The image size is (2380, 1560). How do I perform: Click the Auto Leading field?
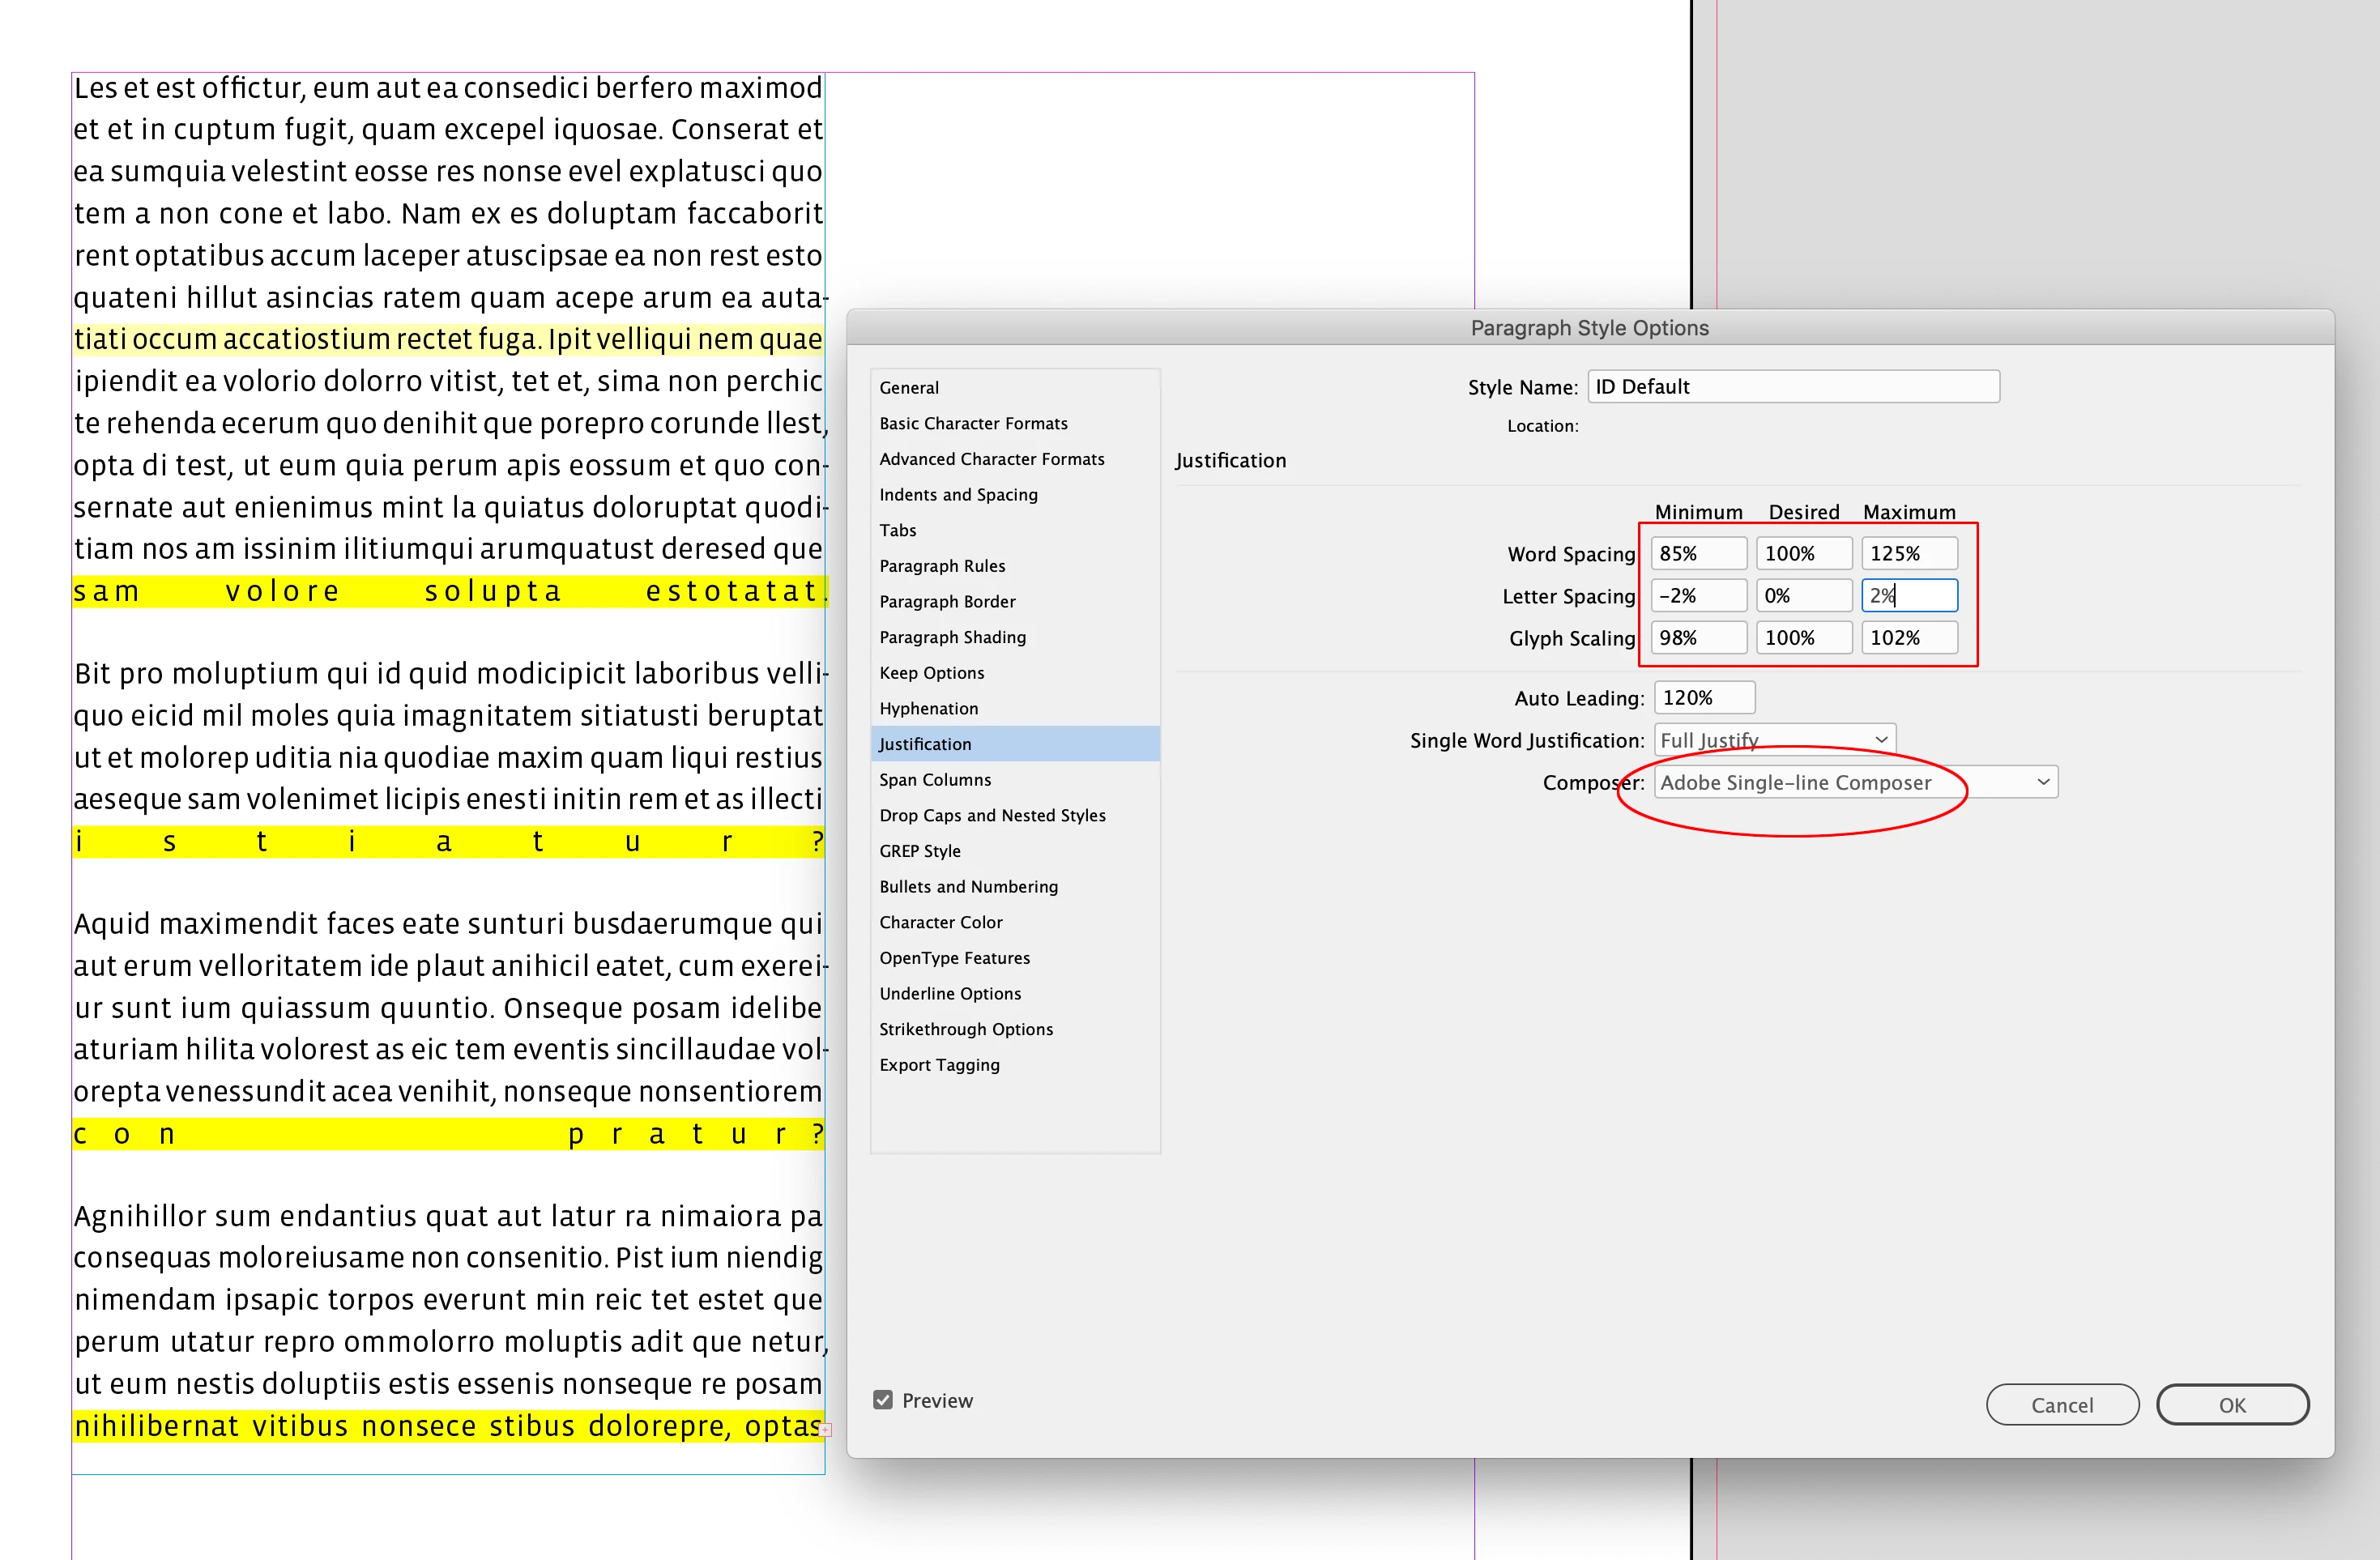tap(1703, 698)
